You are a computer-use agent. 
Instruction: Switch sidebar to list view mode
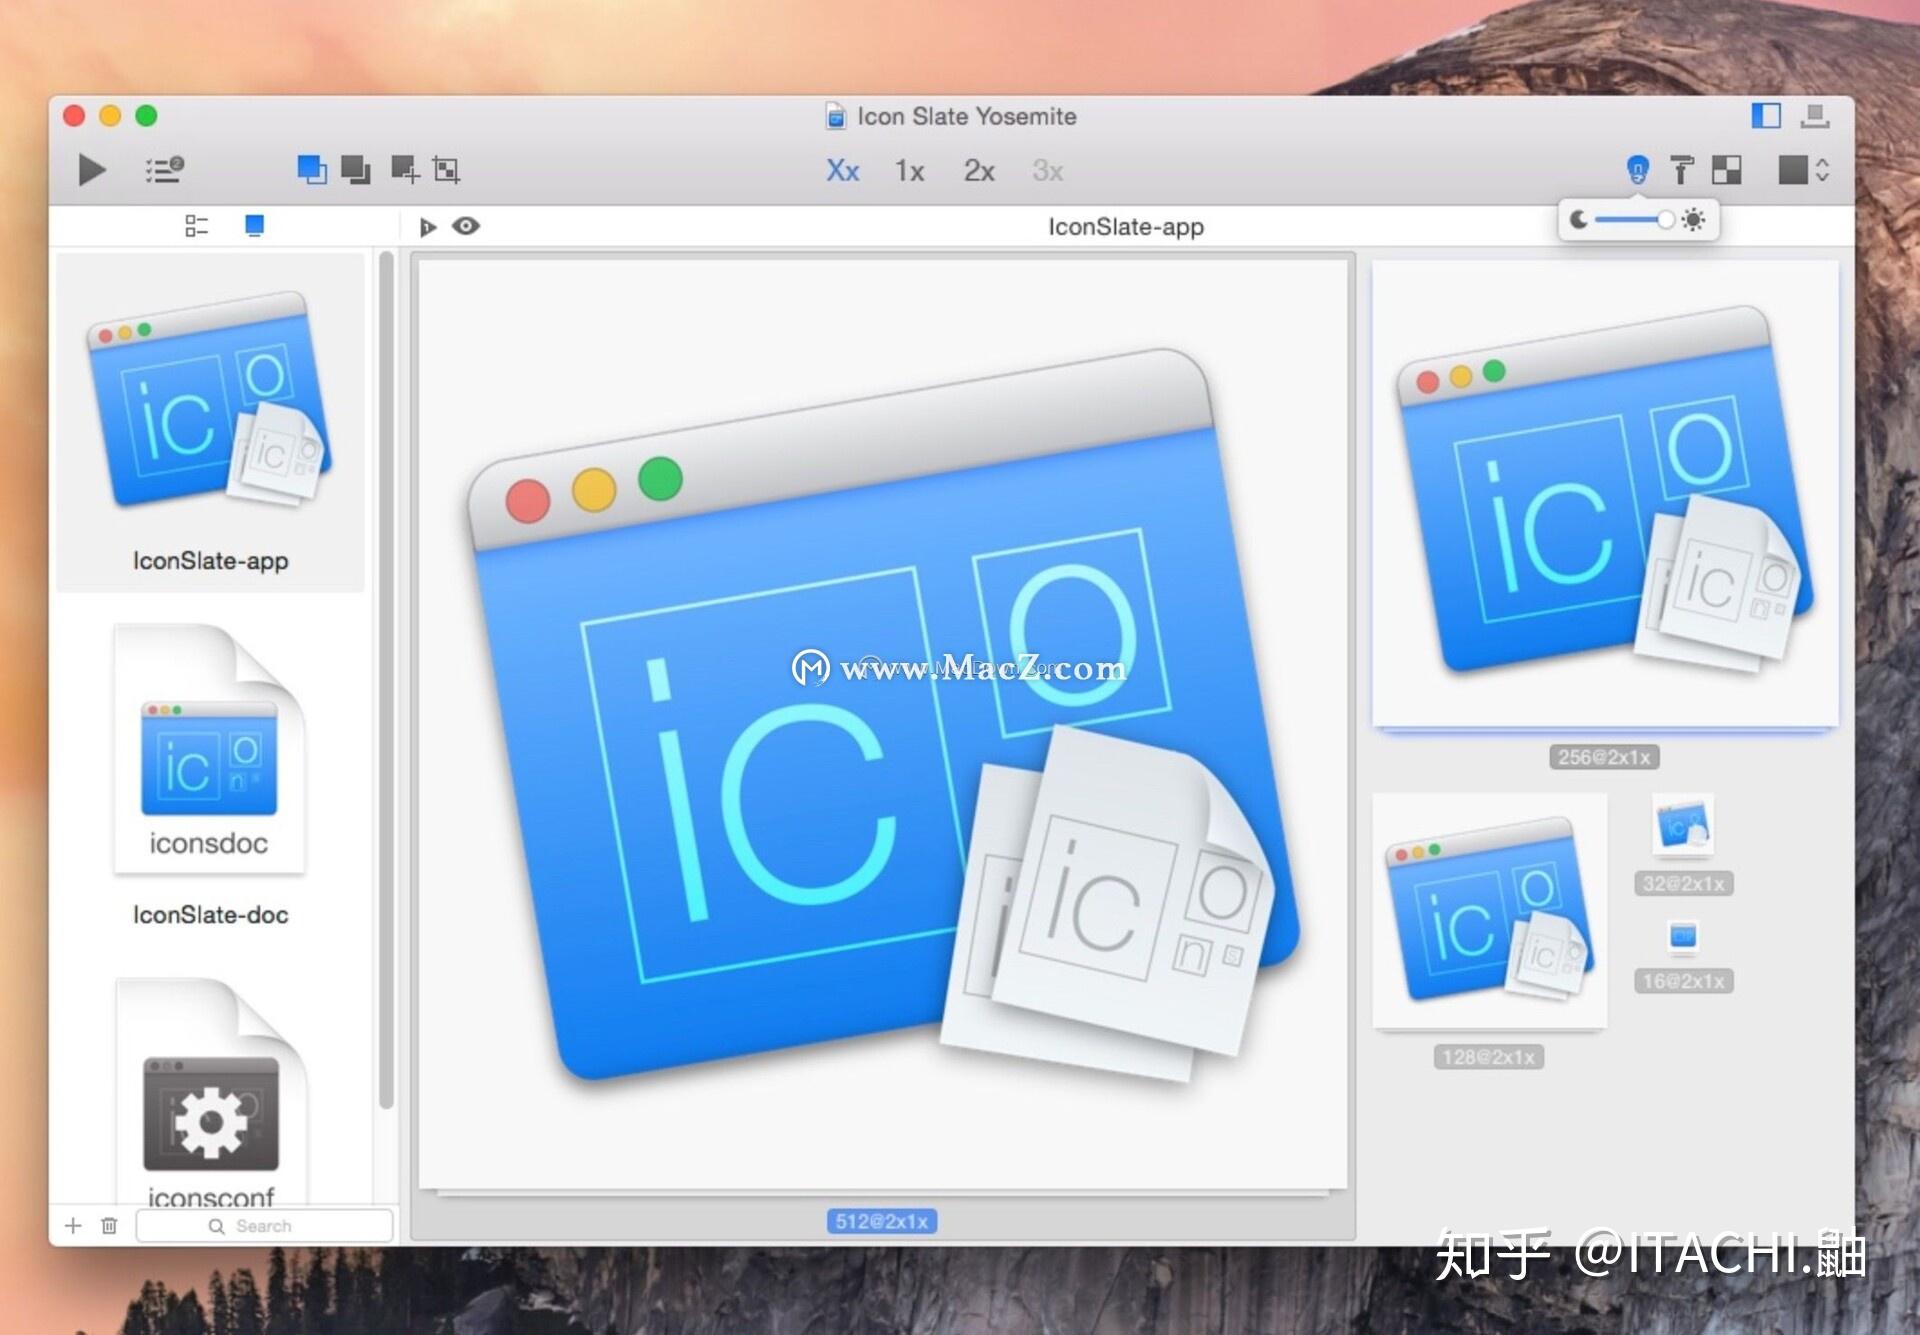[196, 226]
